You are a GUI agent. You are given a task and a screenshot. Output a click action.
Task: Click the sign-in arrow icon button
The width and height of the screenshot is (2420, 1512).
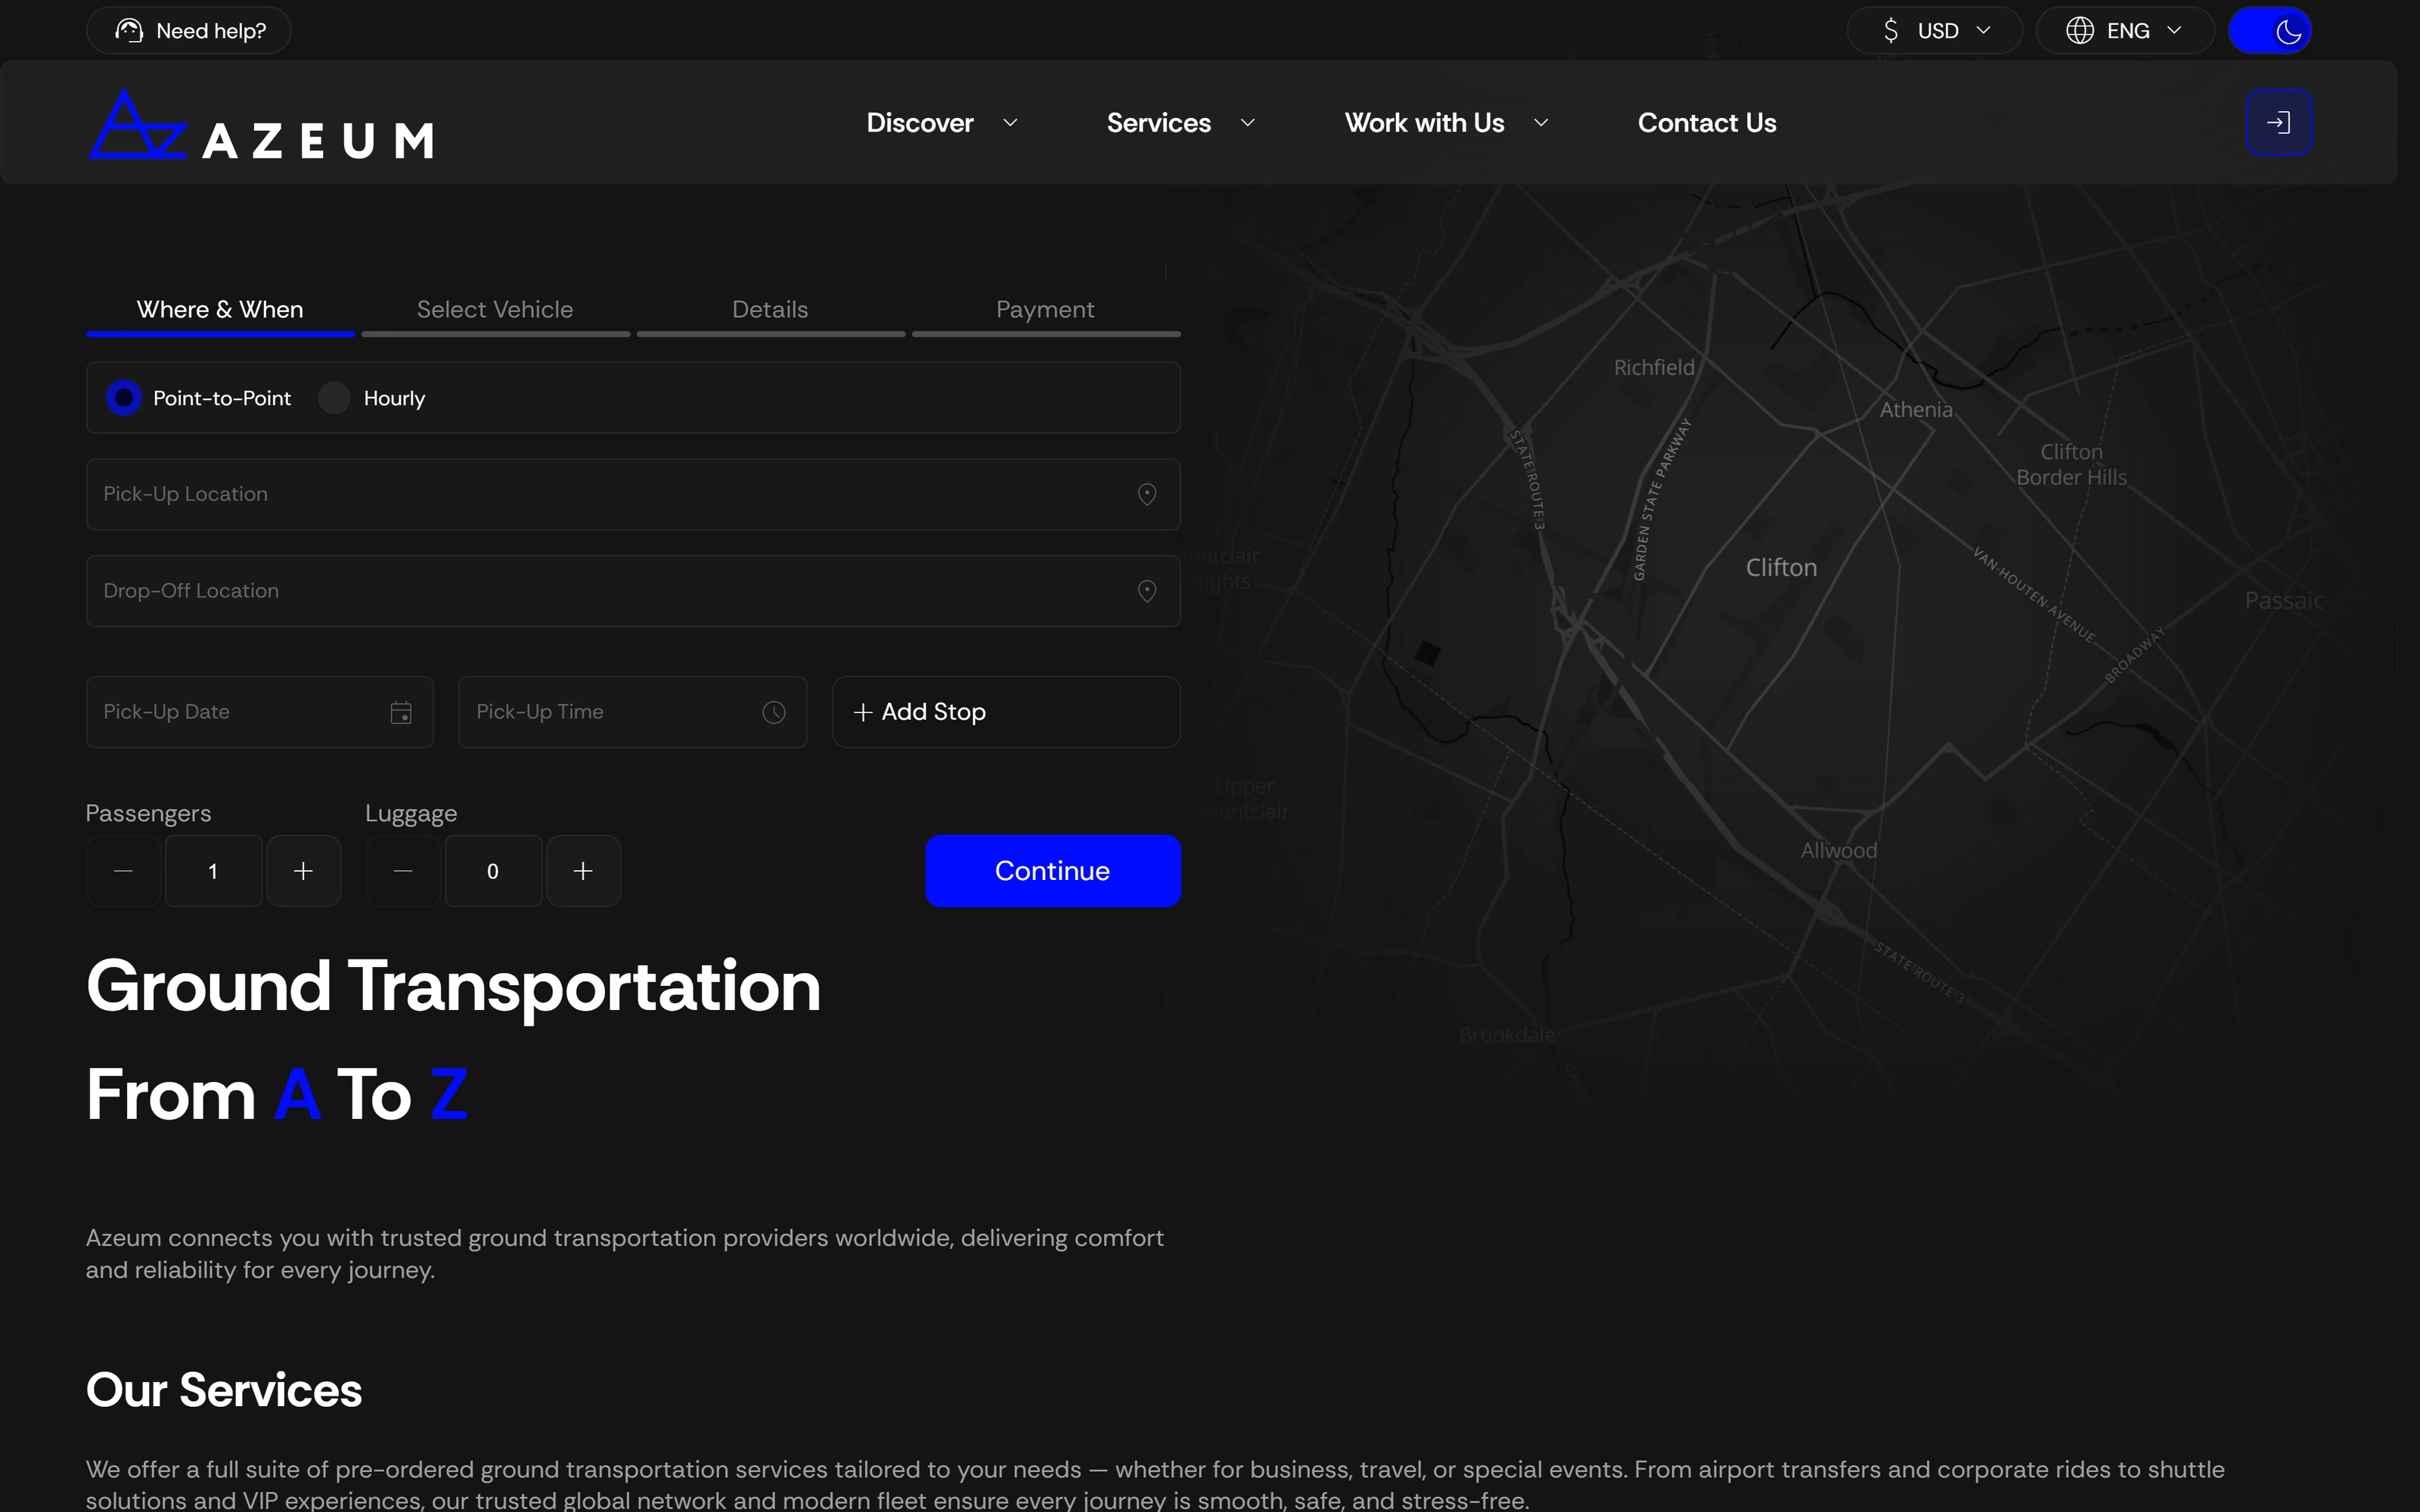click(2278, 123)
